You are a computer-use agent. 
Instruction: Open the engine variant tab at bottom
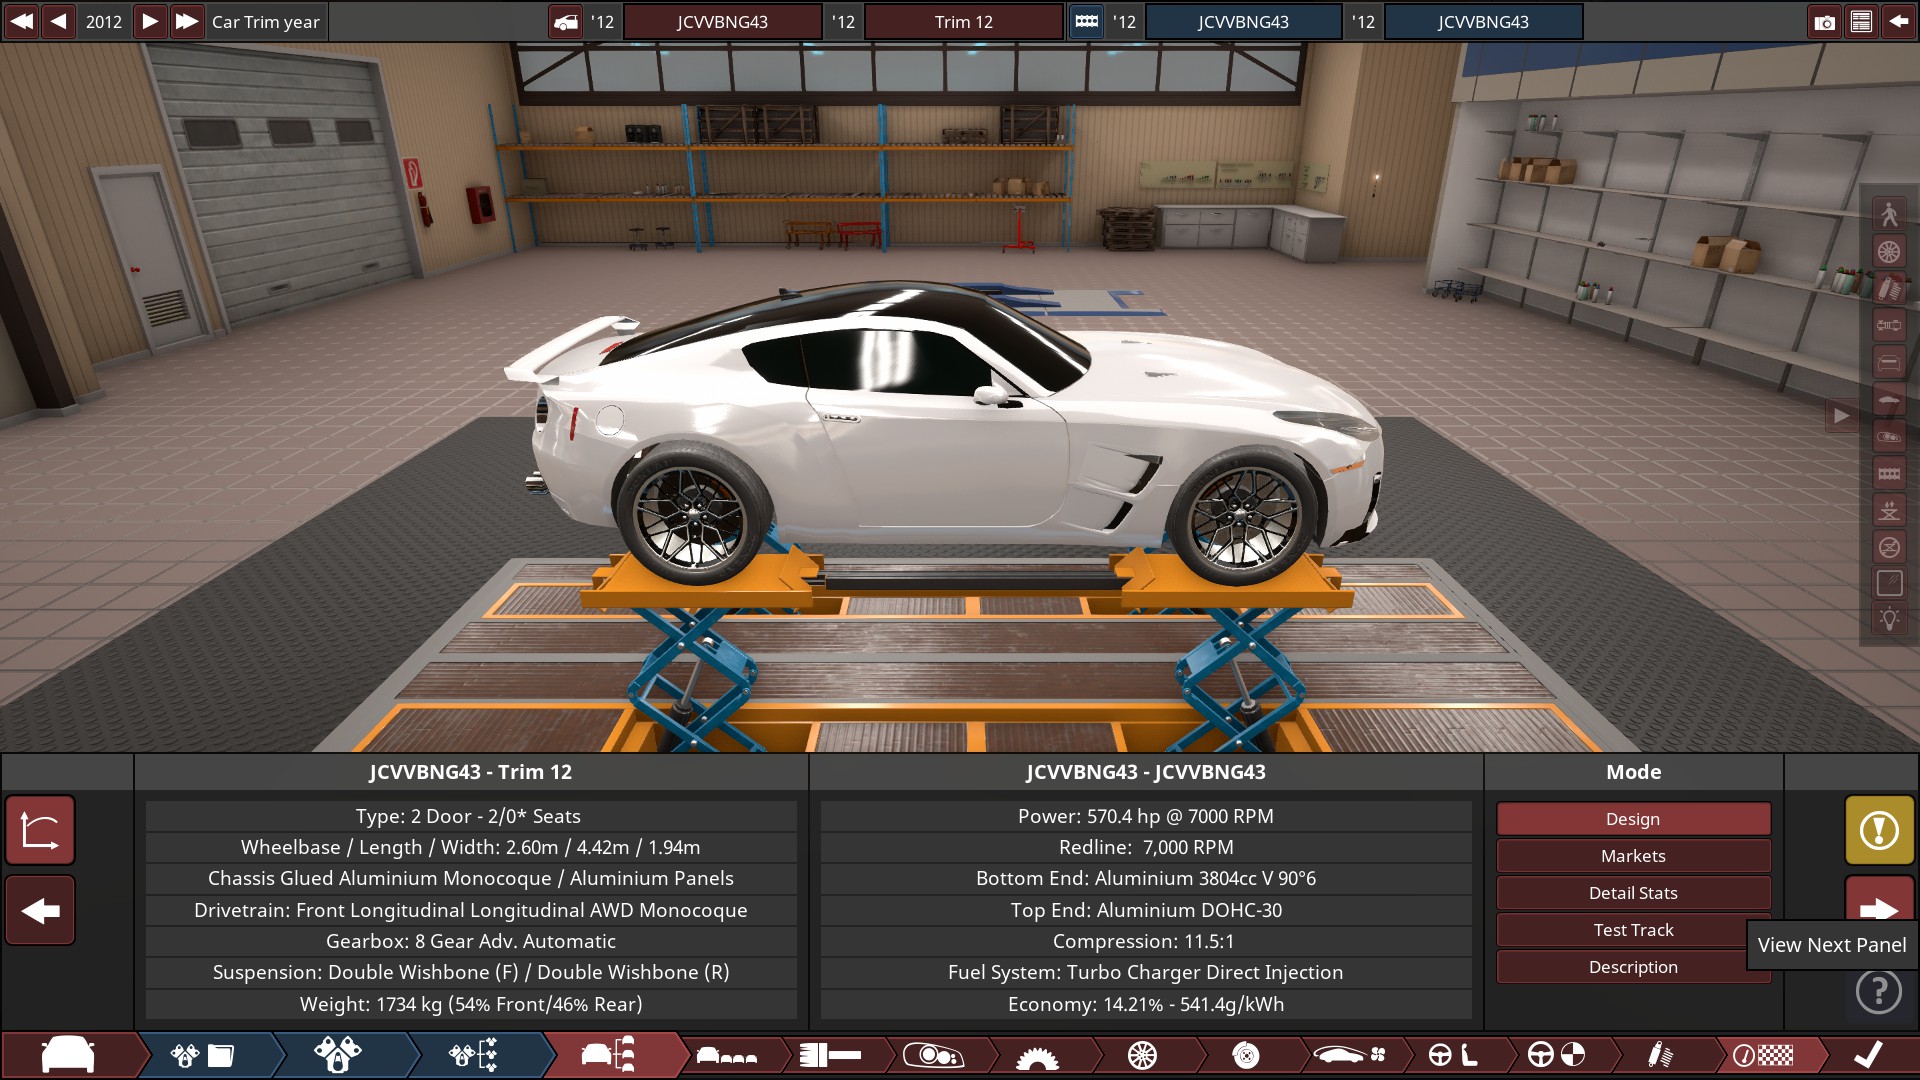point(338,1055)
